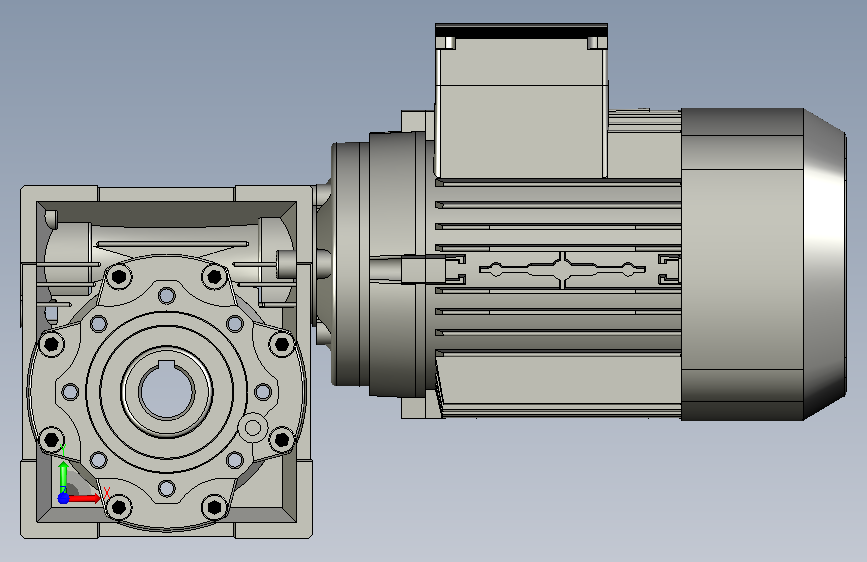Click the blue origin dot of the coordinate triad
This screenshot has height=562, width=867.
click(63, 498)
